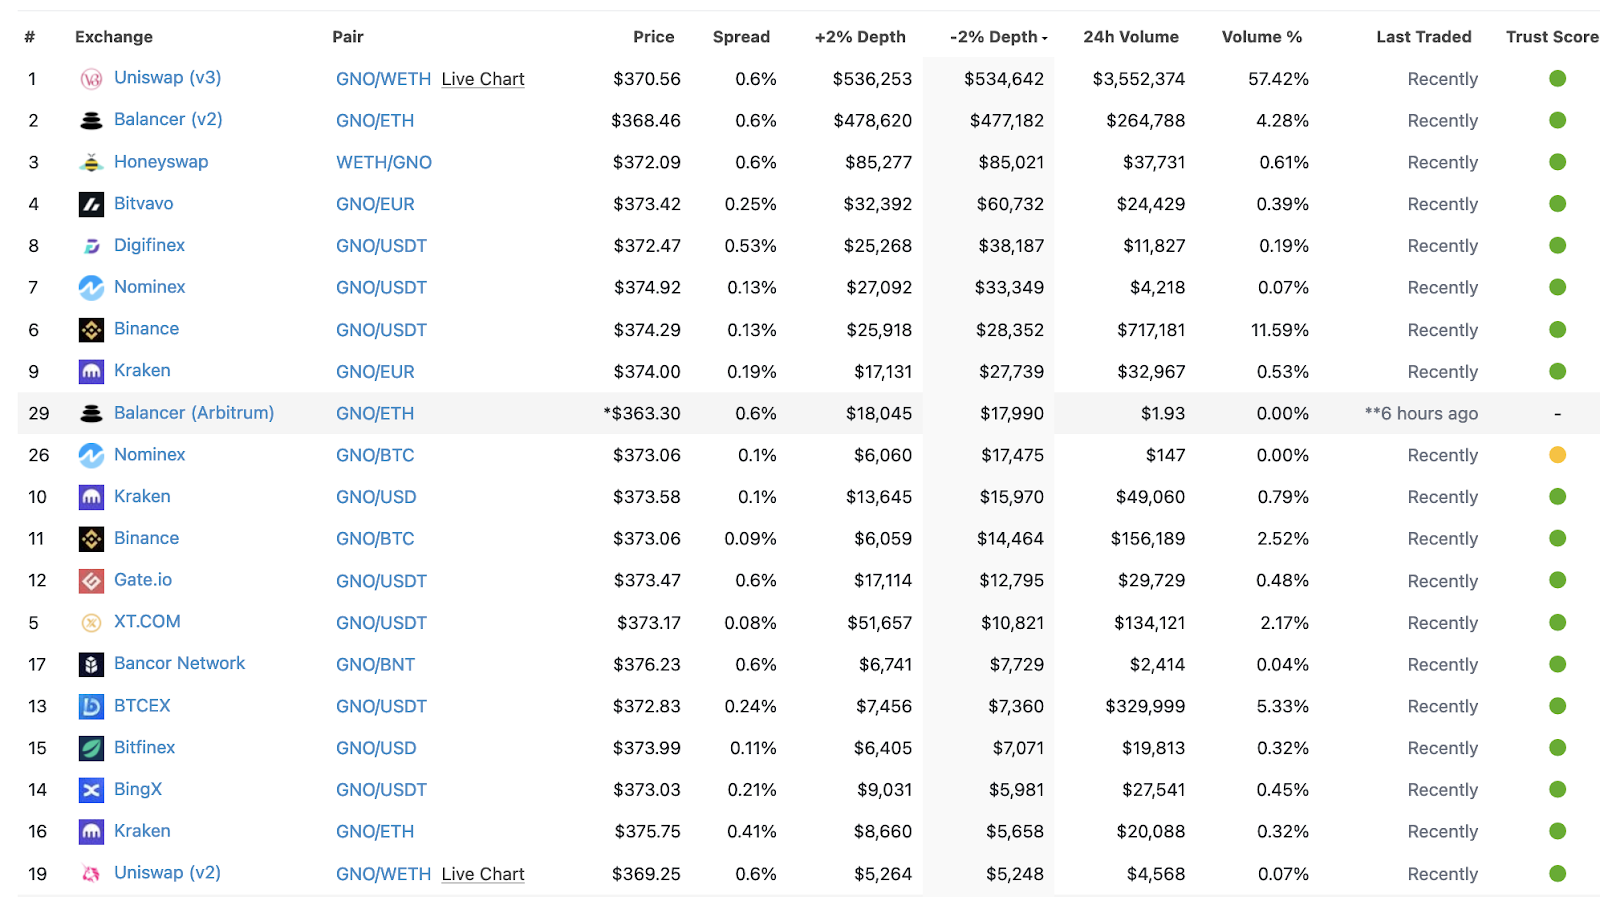Image resolution: width=1600 pixels, height=897 pixels.
Task: Click the 57.42% volume share value
Action: pyautogui.click(x=1278, y=79)
